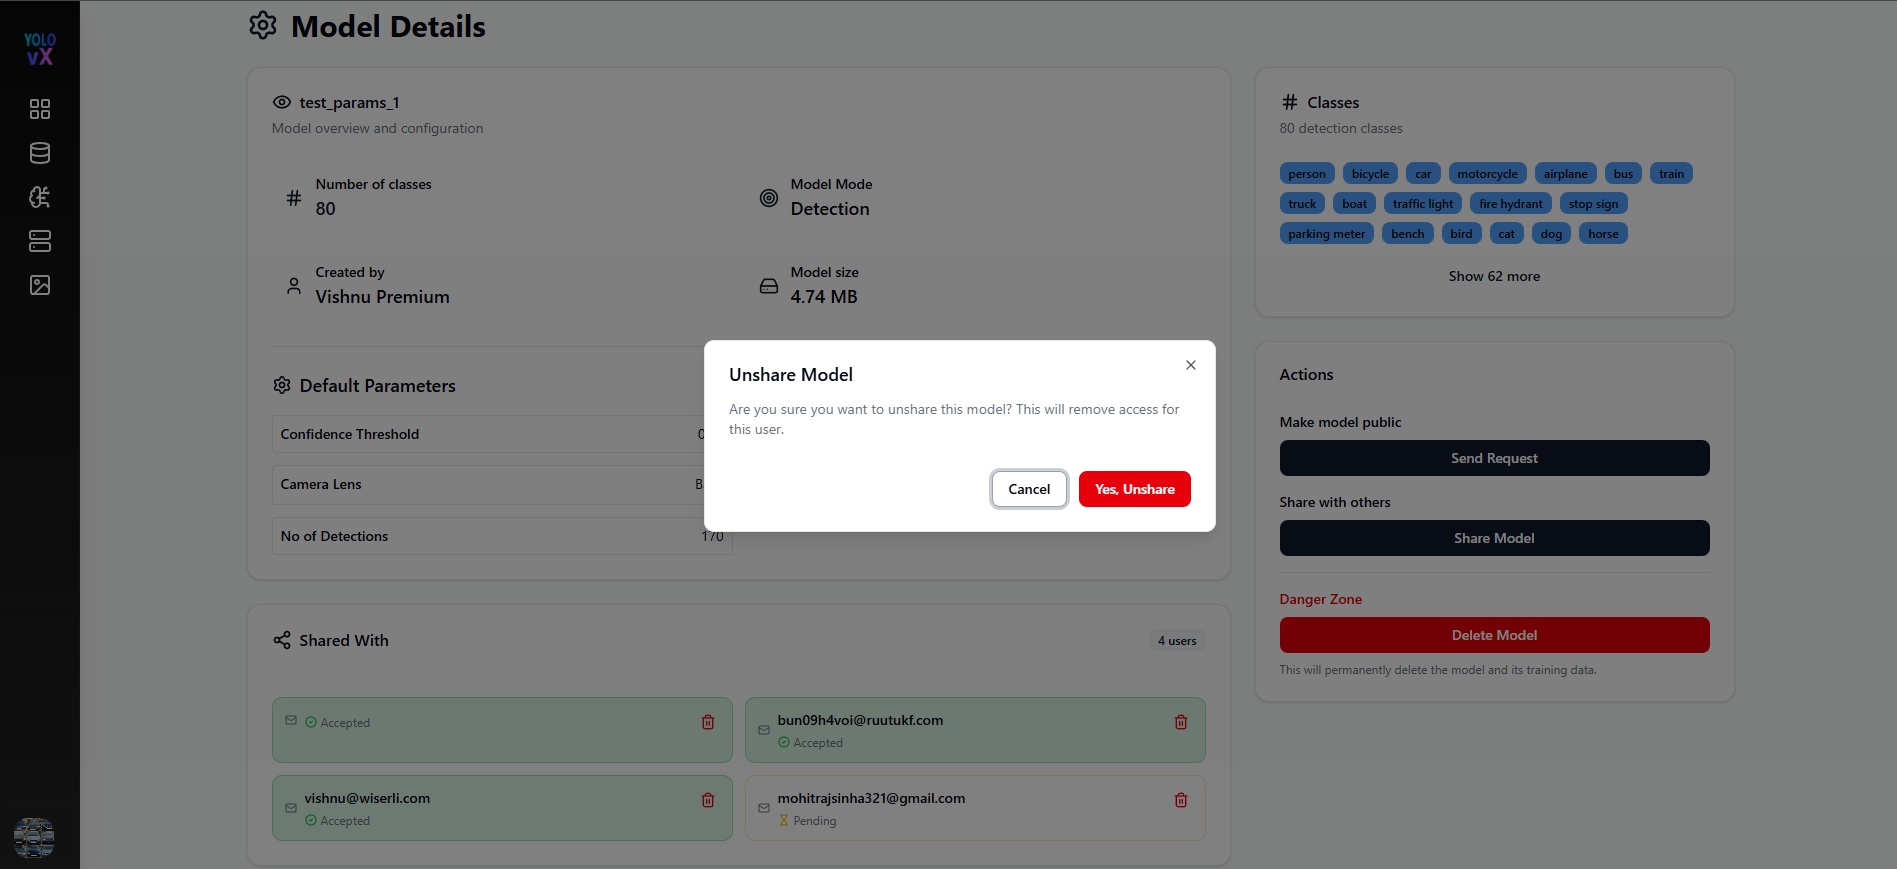
Task: Select the traffic light class tag
Action: 1423,204
